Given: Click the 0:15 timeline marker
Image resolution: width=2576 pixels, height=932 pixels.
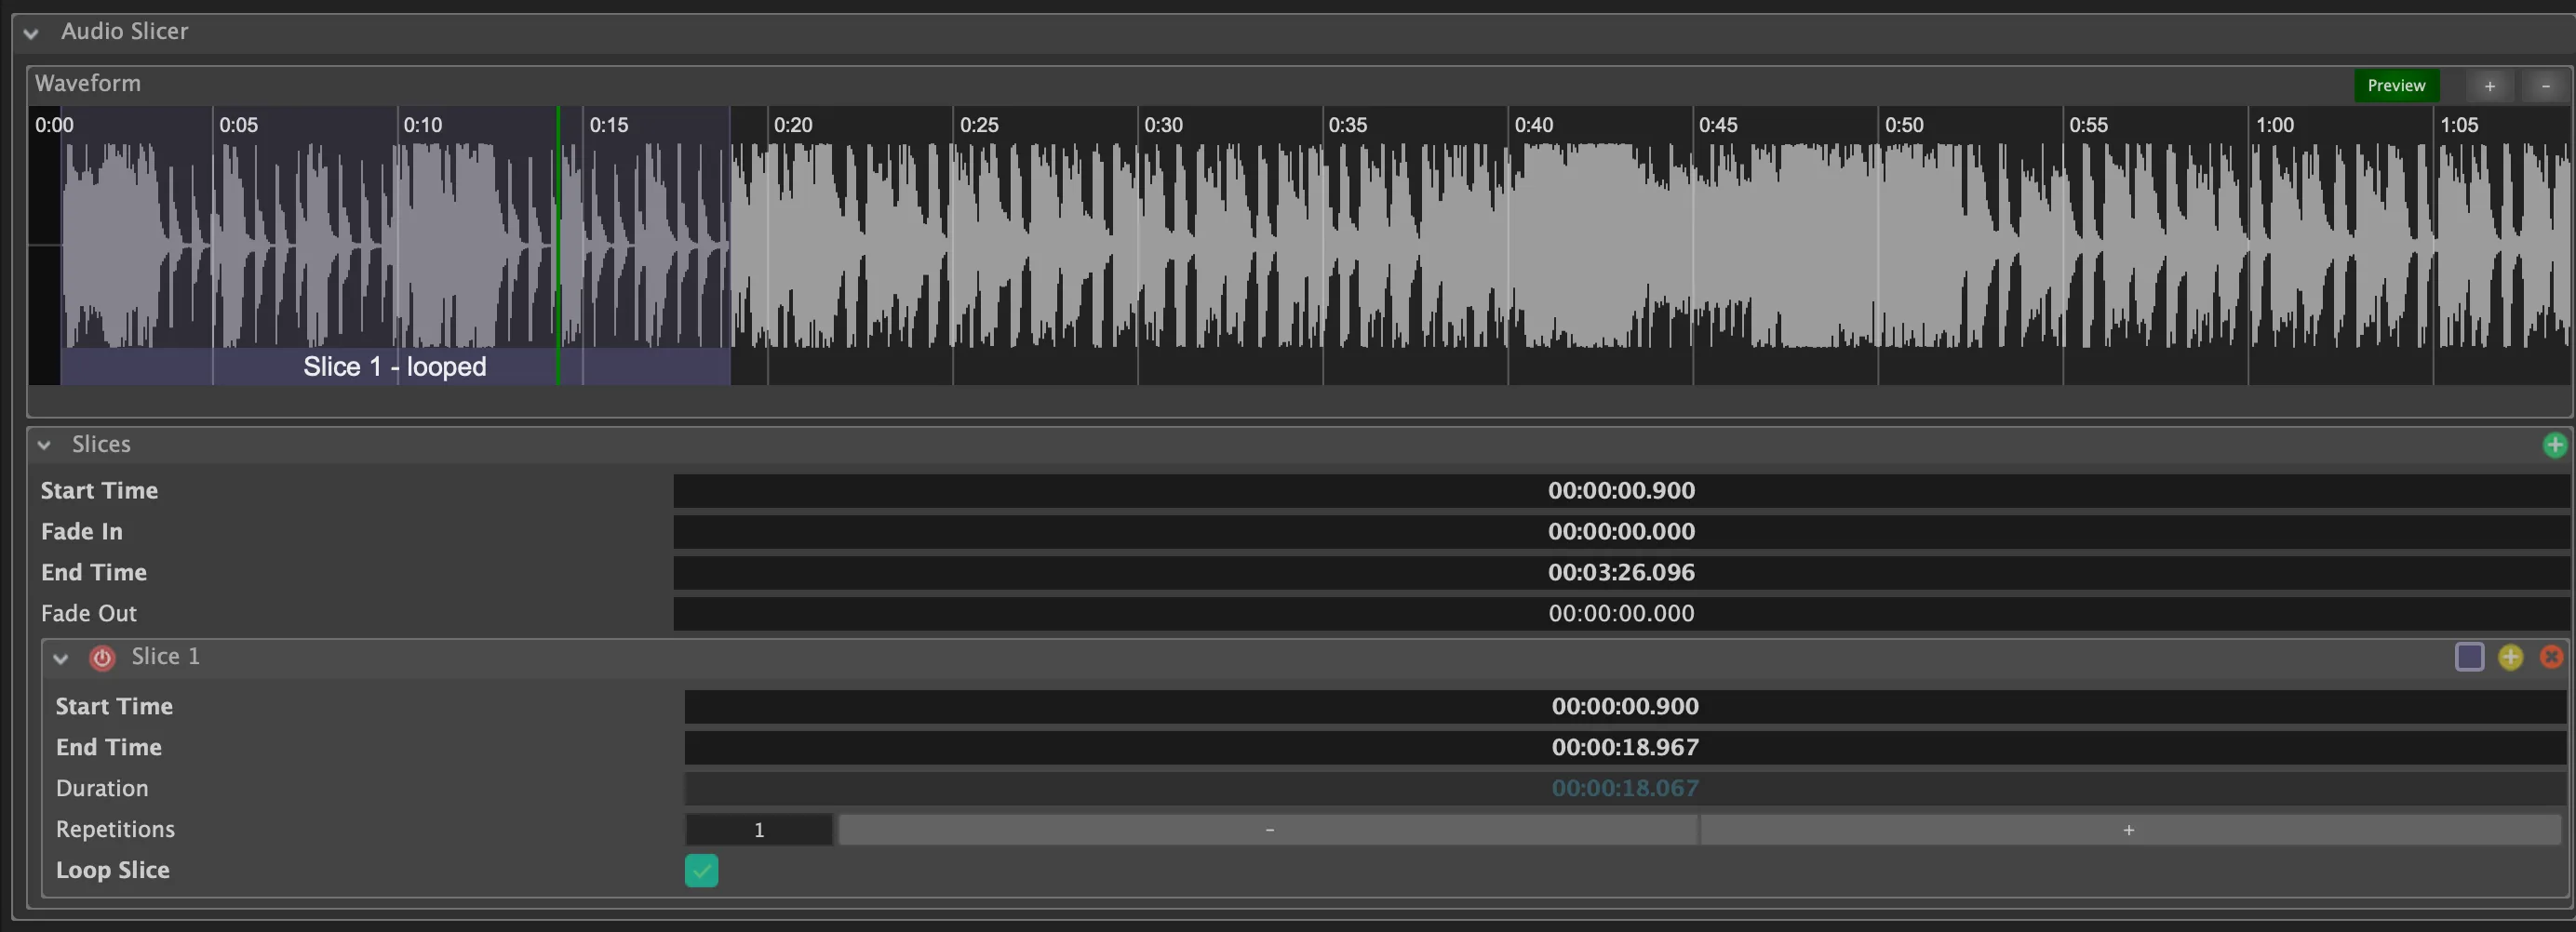Looking at the screenshot, I should click(608, 125).
